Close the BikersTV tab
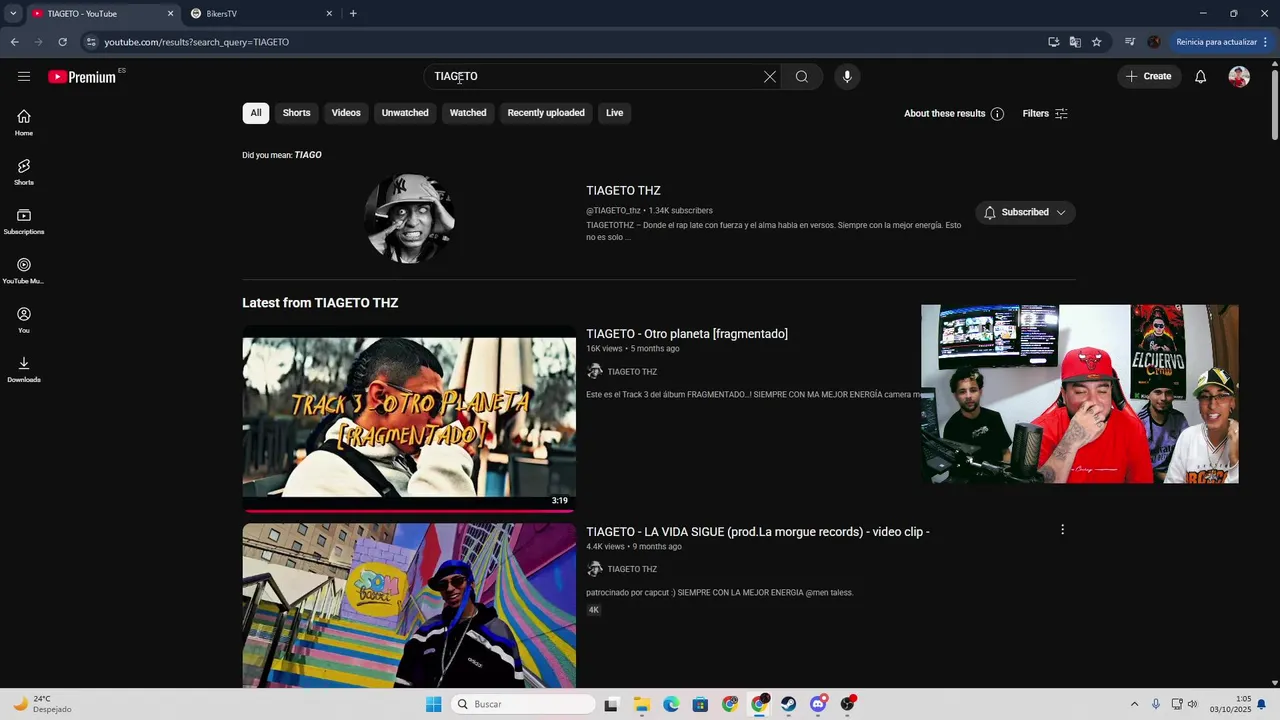This screenshot has height=720, width=1280. pos(329,14)
